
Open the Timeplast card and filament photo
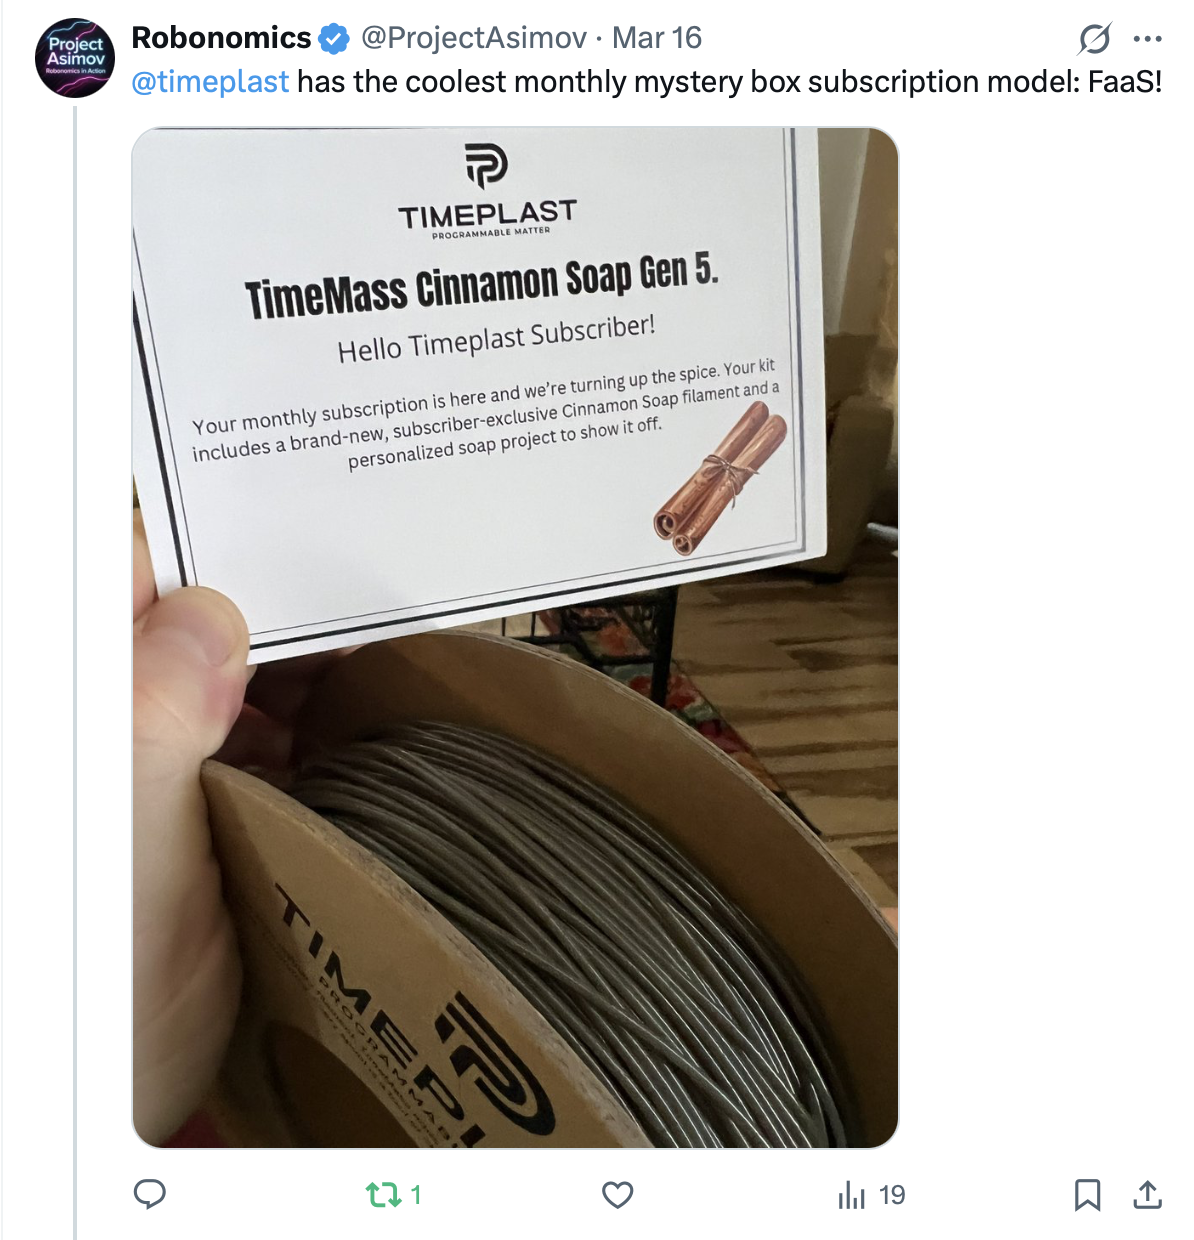515,638
